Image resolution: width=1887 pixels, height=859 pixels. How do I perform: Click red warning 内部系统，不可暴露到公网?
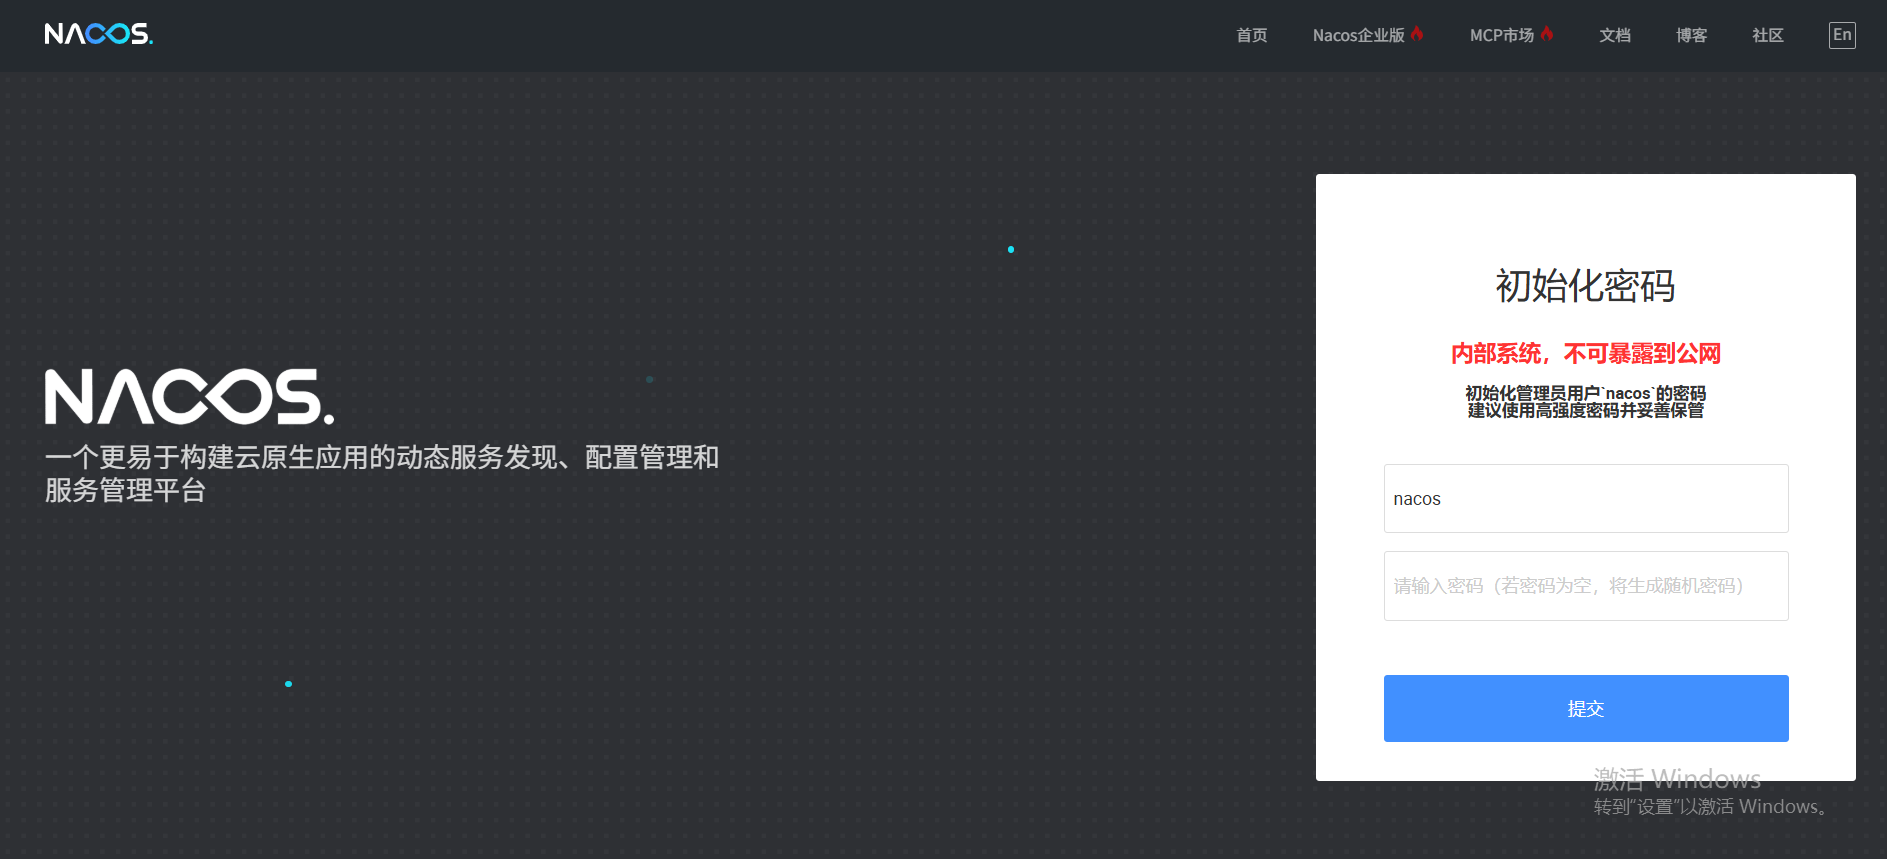(1585, 353)
